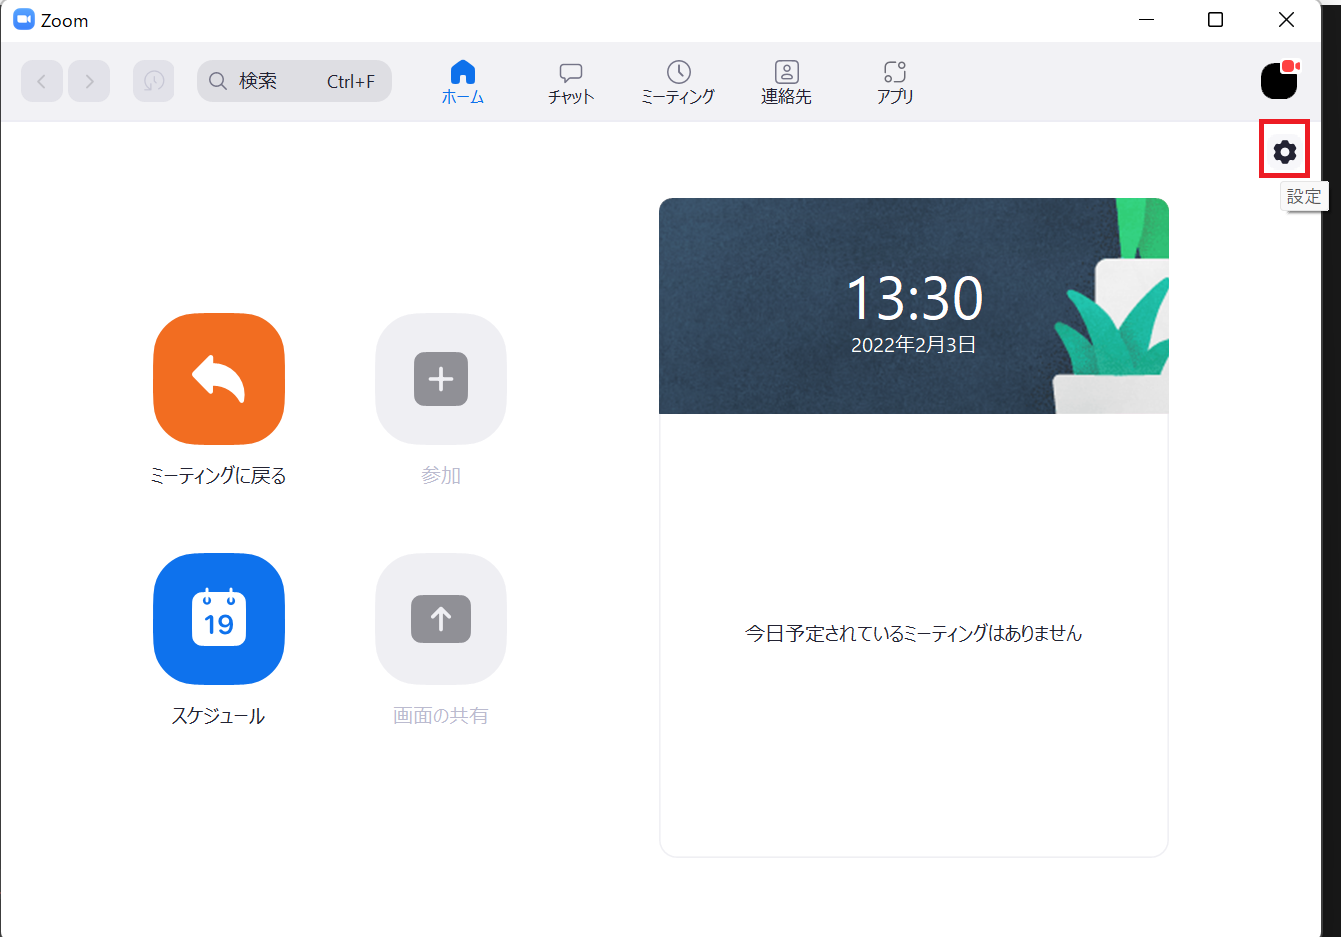
Task: Click the スケジュール text label
Action: point(218,716)
